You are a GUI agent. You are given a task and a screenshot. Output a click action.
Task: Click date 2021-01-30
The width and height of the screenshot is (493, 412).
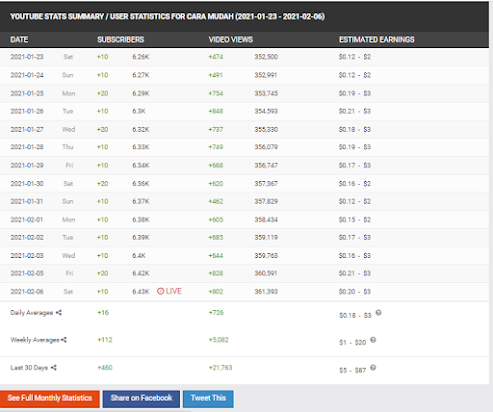[x=27, y=184]
